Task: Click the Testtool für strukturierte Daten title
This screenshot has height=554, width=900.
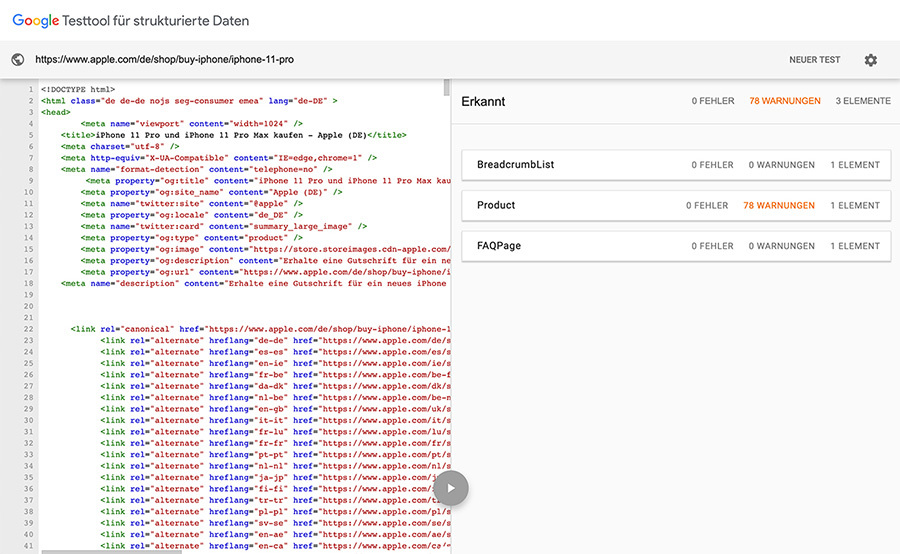Action: click(x=156, y=21)
